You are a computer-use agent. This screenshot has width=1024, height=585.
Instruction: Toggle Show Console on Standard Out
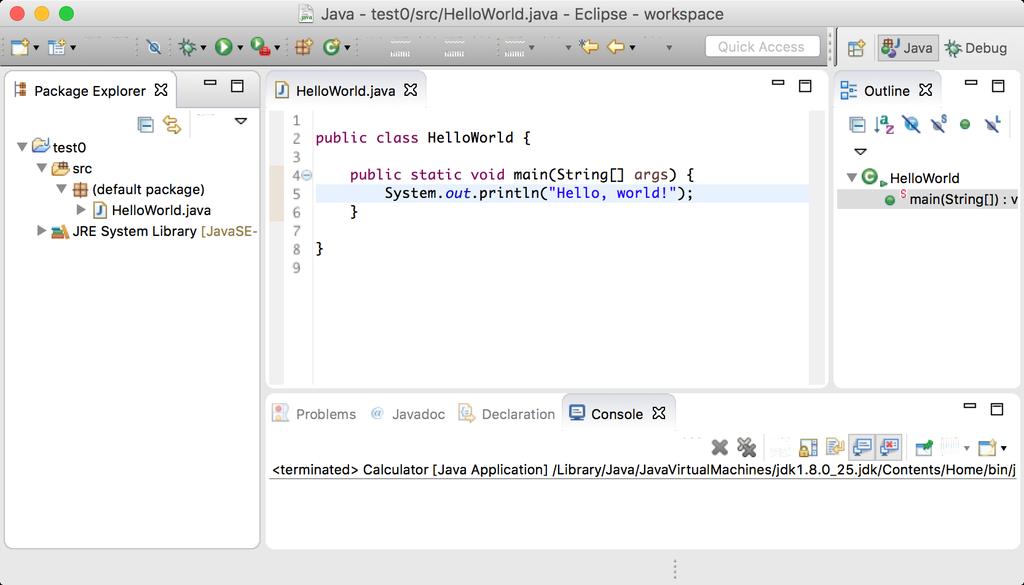pos(862,447)
